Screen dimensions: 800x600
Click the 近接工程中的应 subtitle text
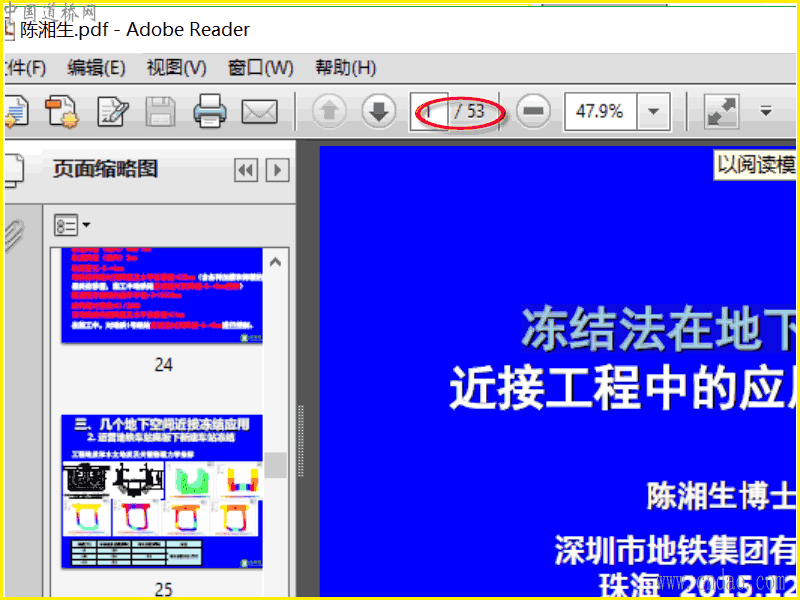point(622,388)
